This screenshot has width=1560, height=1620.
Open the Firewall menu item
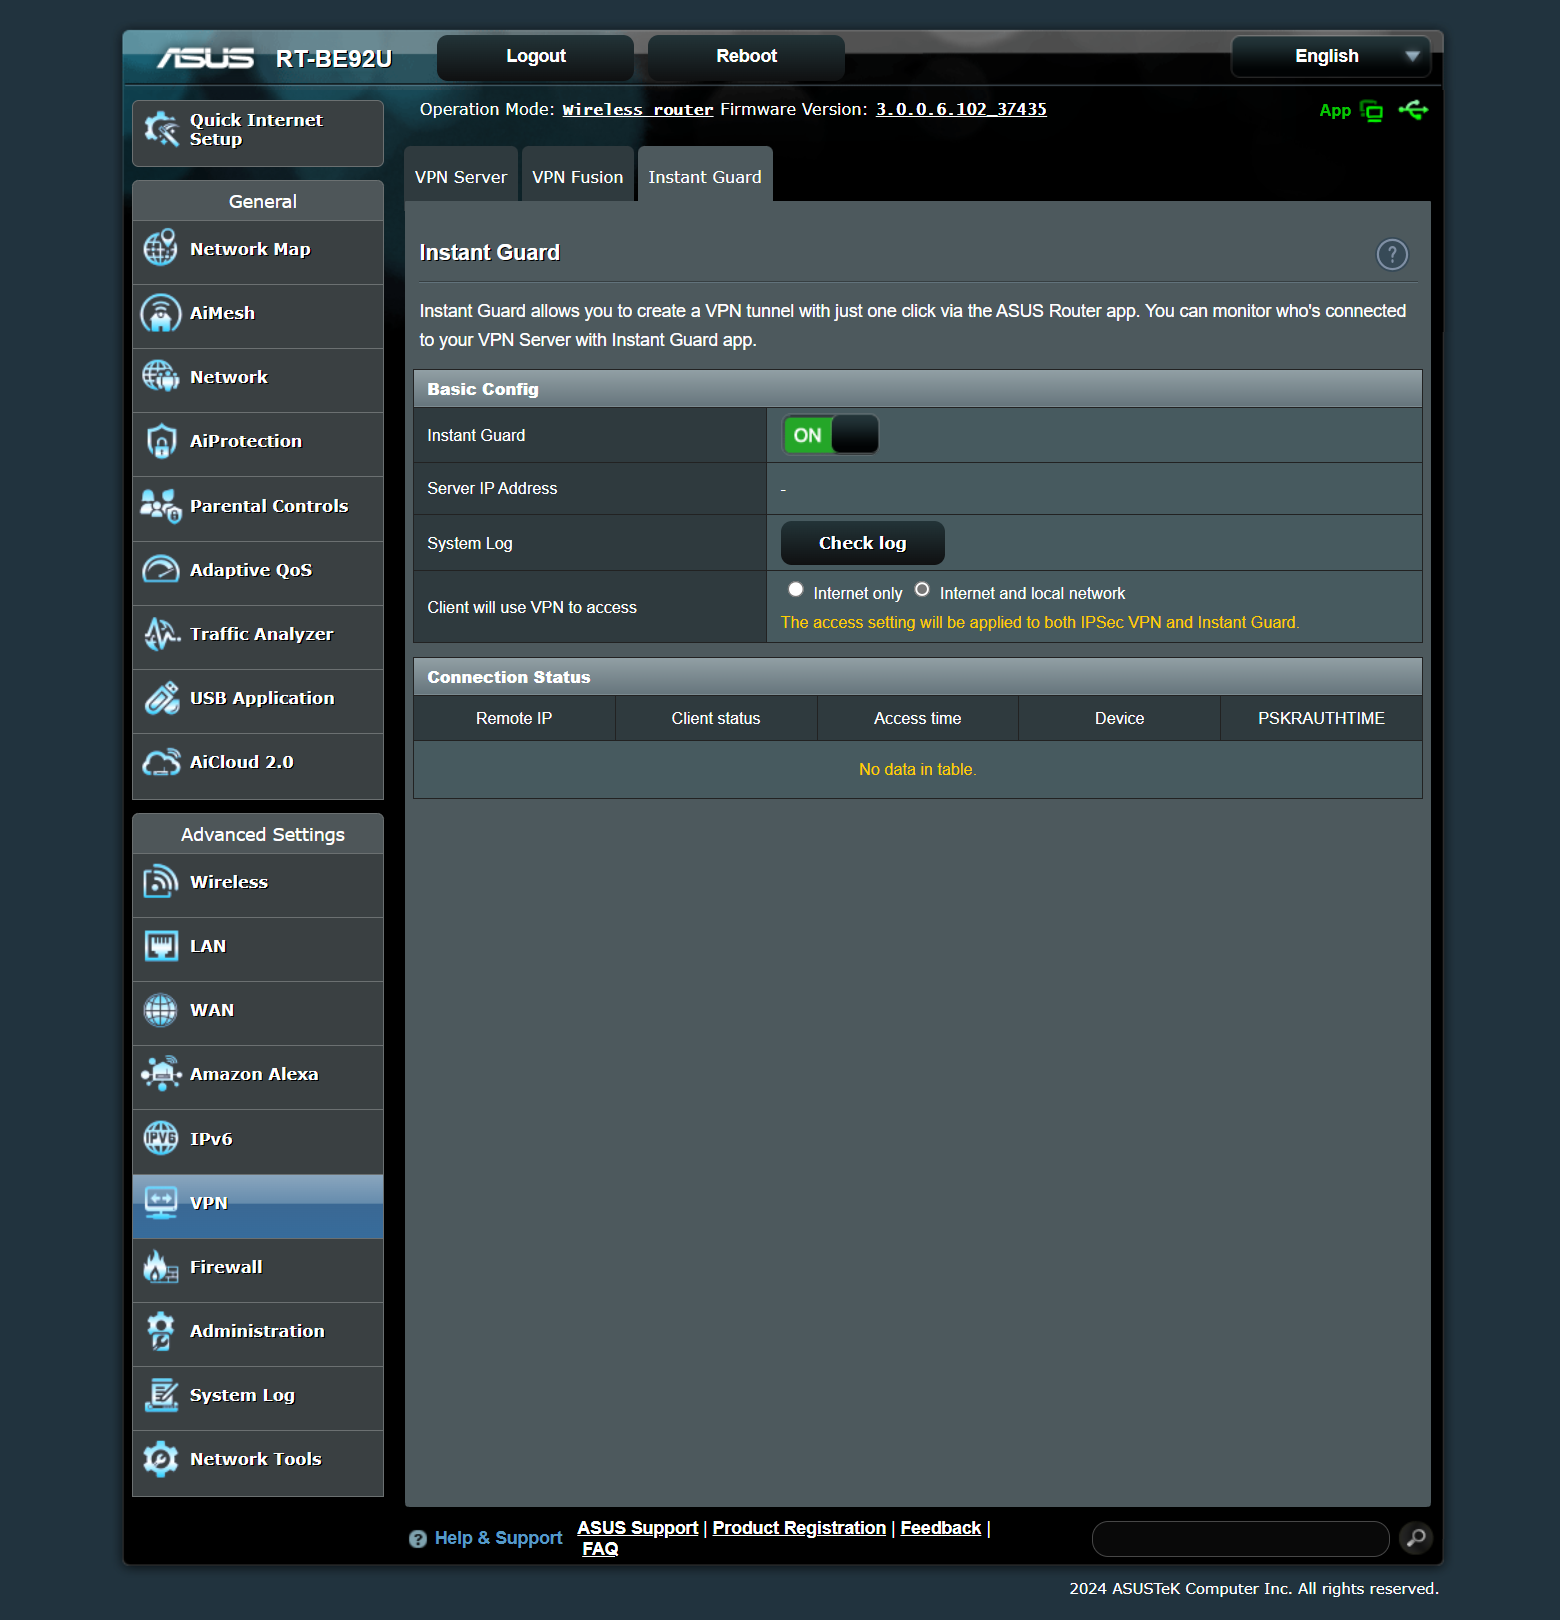coord(258,1268)
